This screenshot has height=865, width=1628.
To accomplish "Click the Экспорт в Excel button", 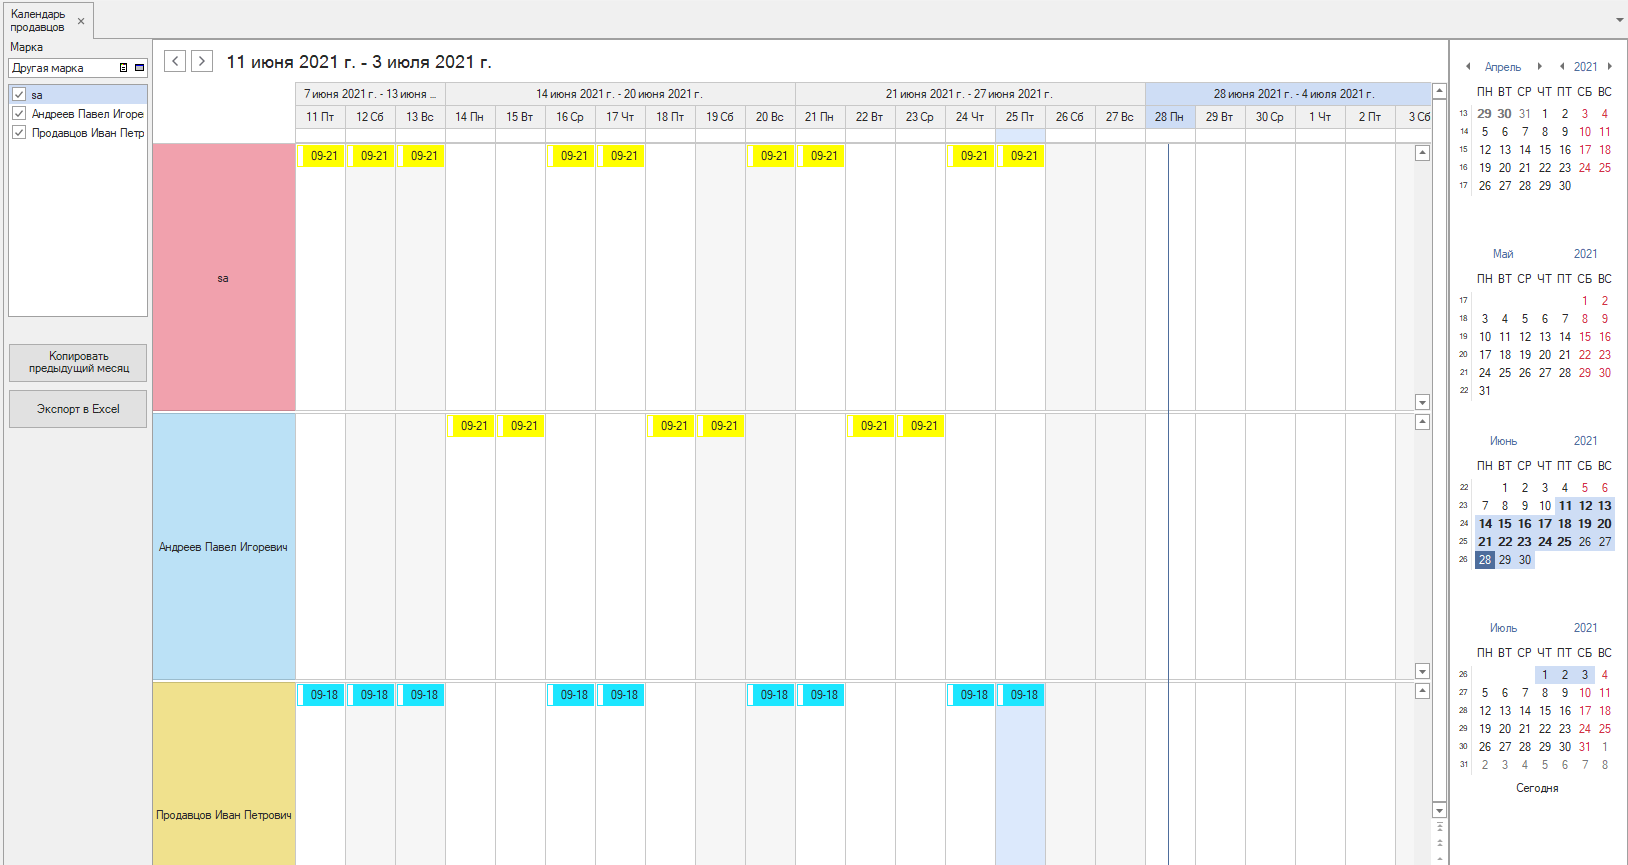I will (78, 409).
